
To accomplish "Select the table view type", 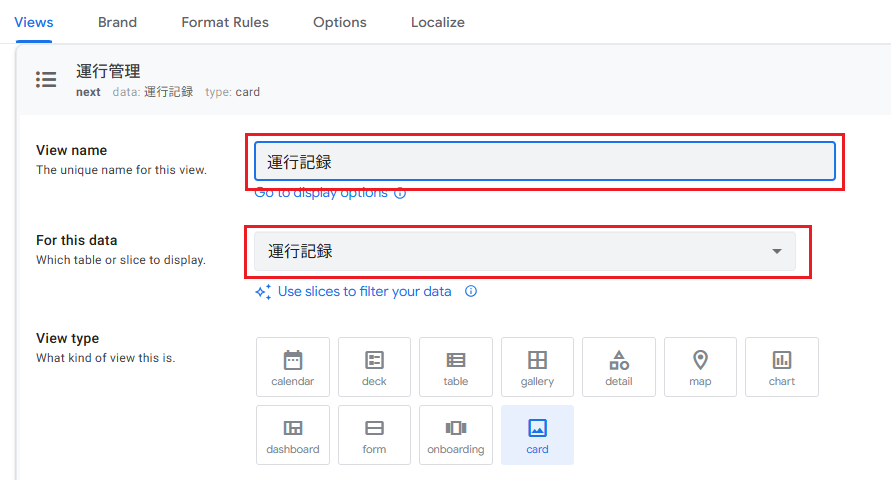I will click(x=455, y=367).
